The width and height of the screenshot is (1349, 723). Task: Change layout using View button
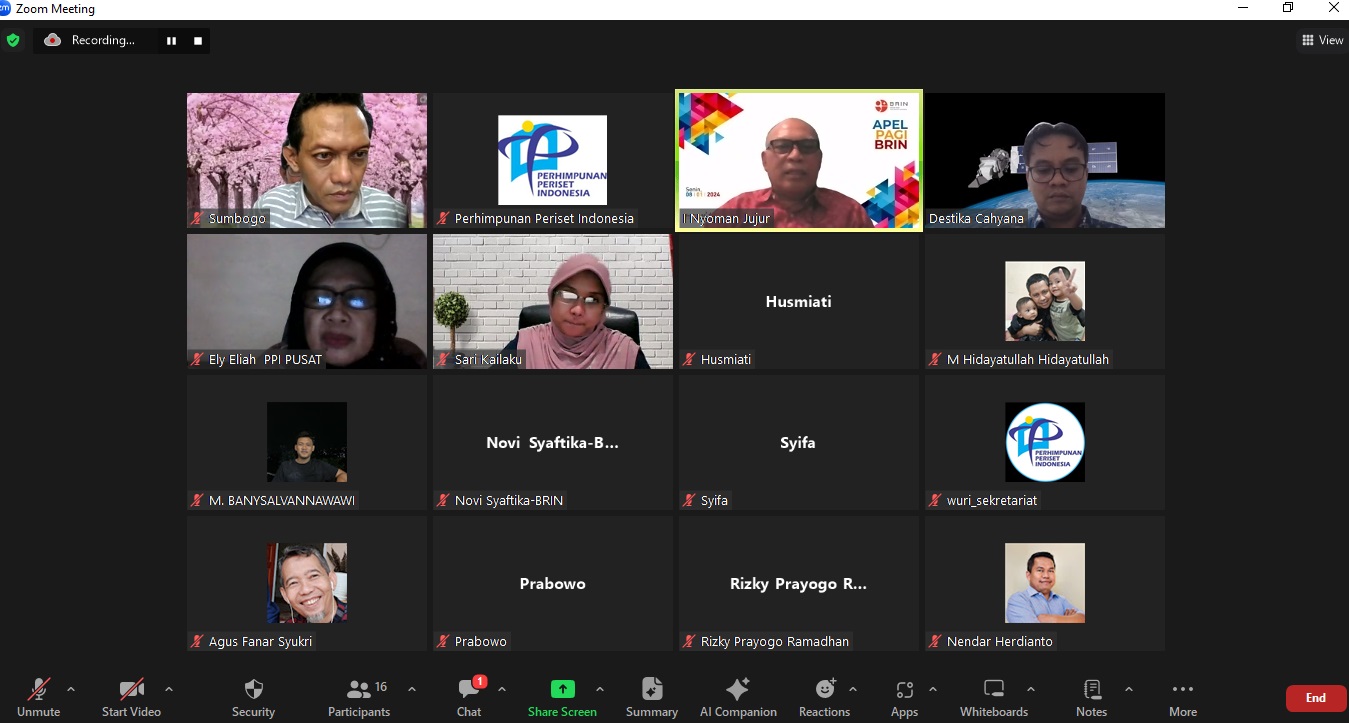click(1322, 40)
